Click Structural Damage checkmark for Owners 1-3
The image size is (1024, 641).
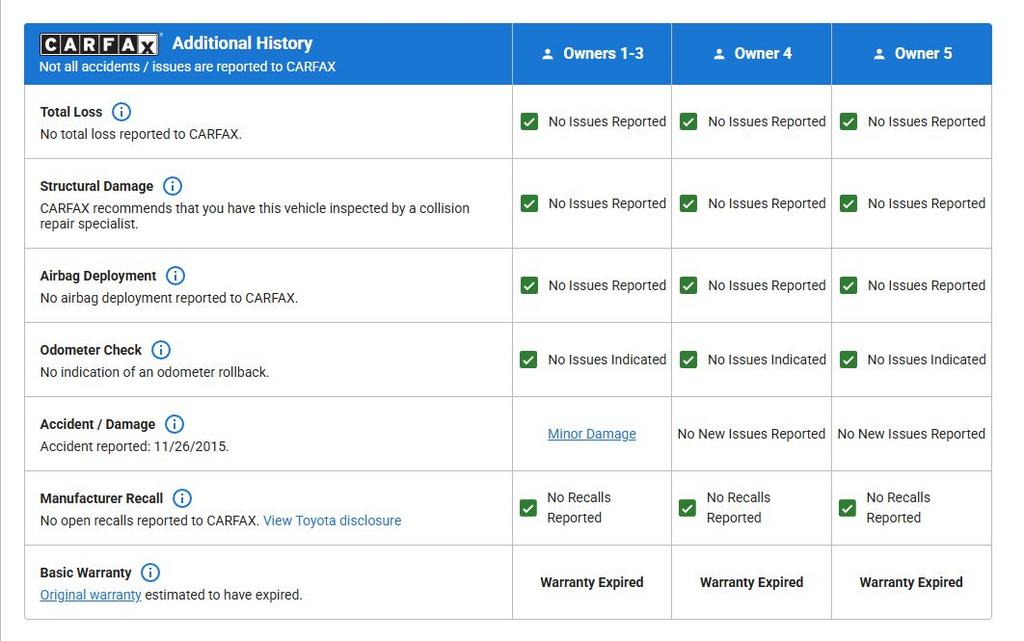click(530, 204)
